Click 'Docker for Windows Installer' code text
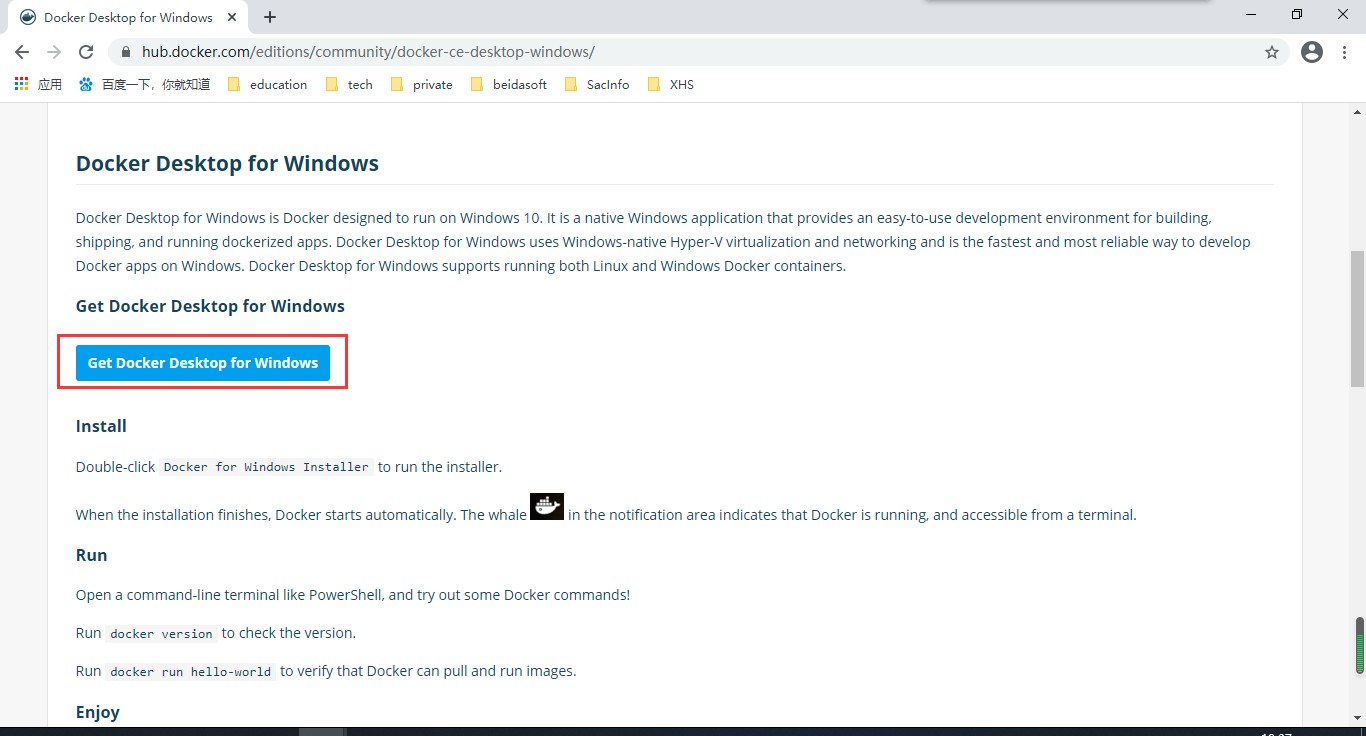This screenshot has width=1366, height=736. pos(266,467)
